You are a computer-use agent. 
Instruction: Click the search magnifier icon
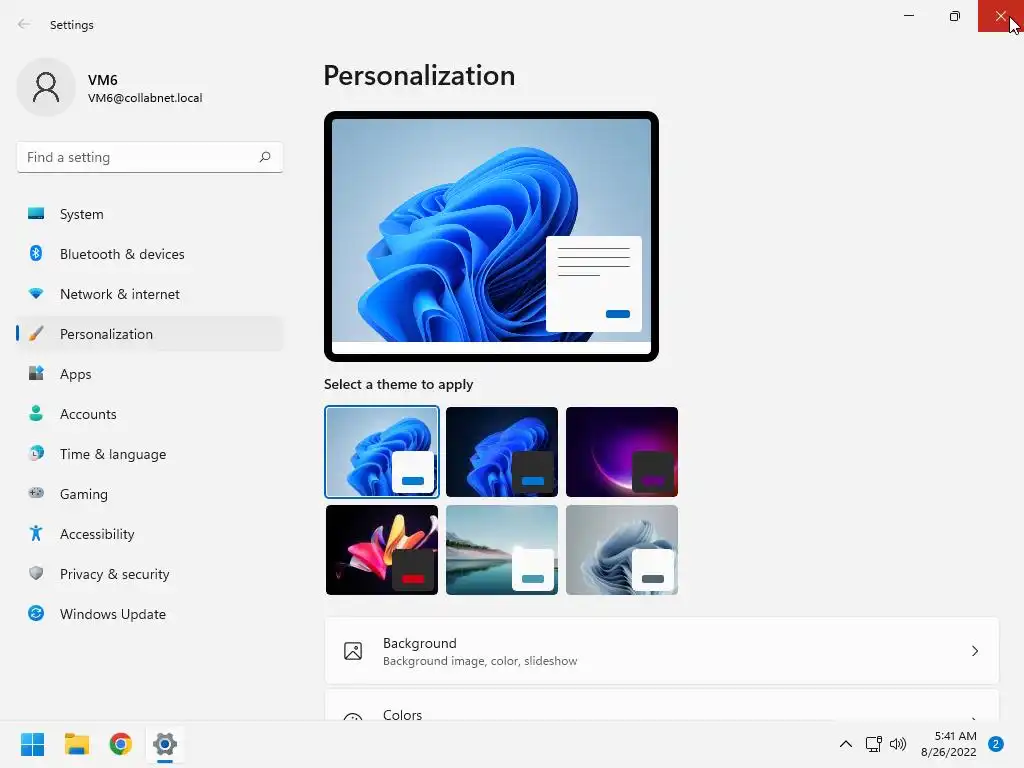264,157
